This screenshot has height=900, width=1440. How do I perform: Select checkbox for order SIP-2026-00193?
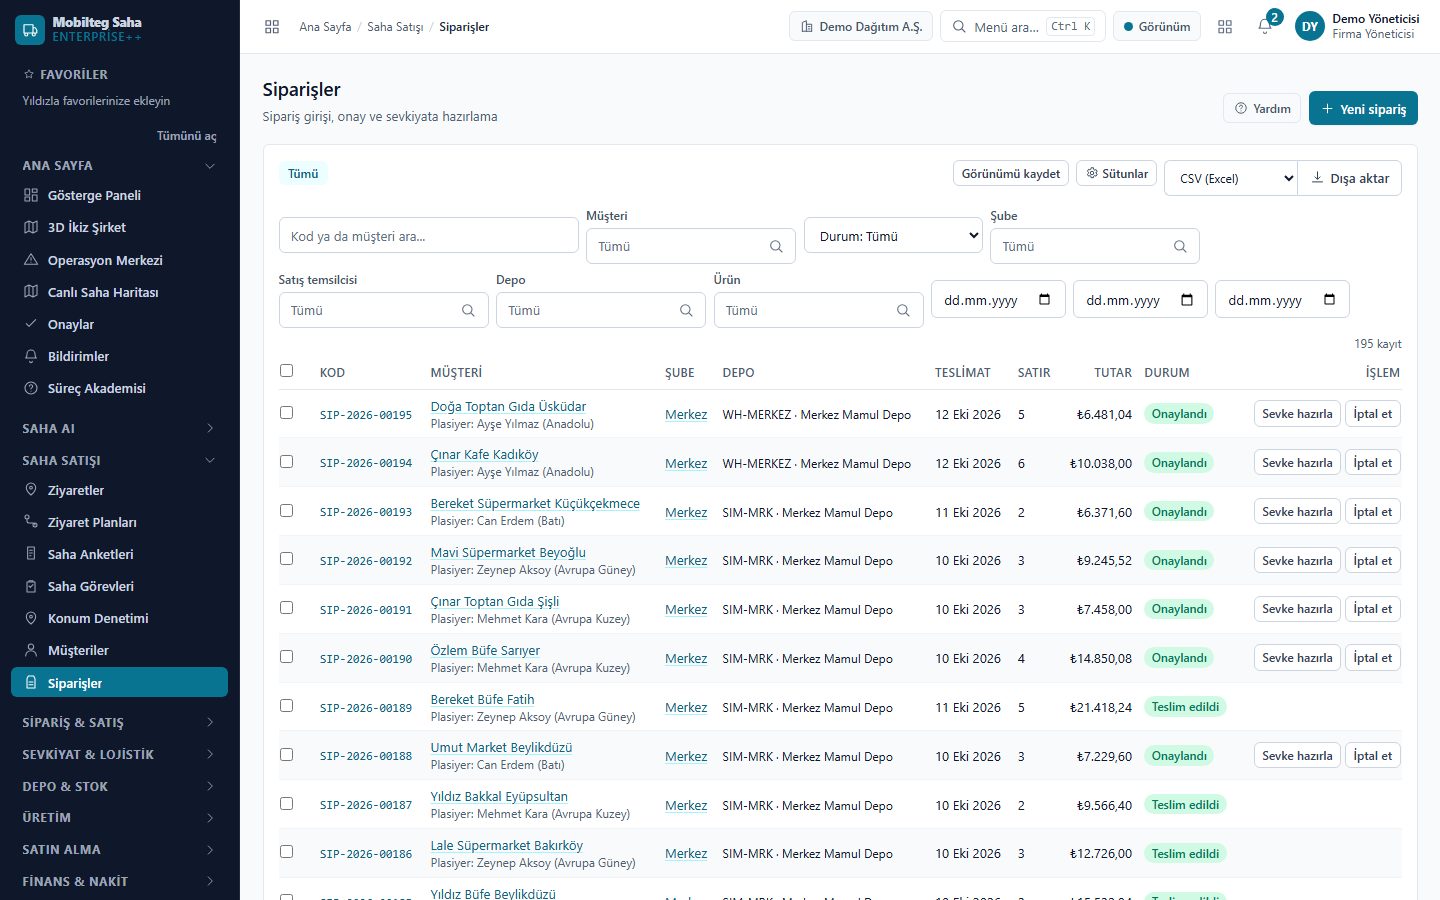point(287,511)
